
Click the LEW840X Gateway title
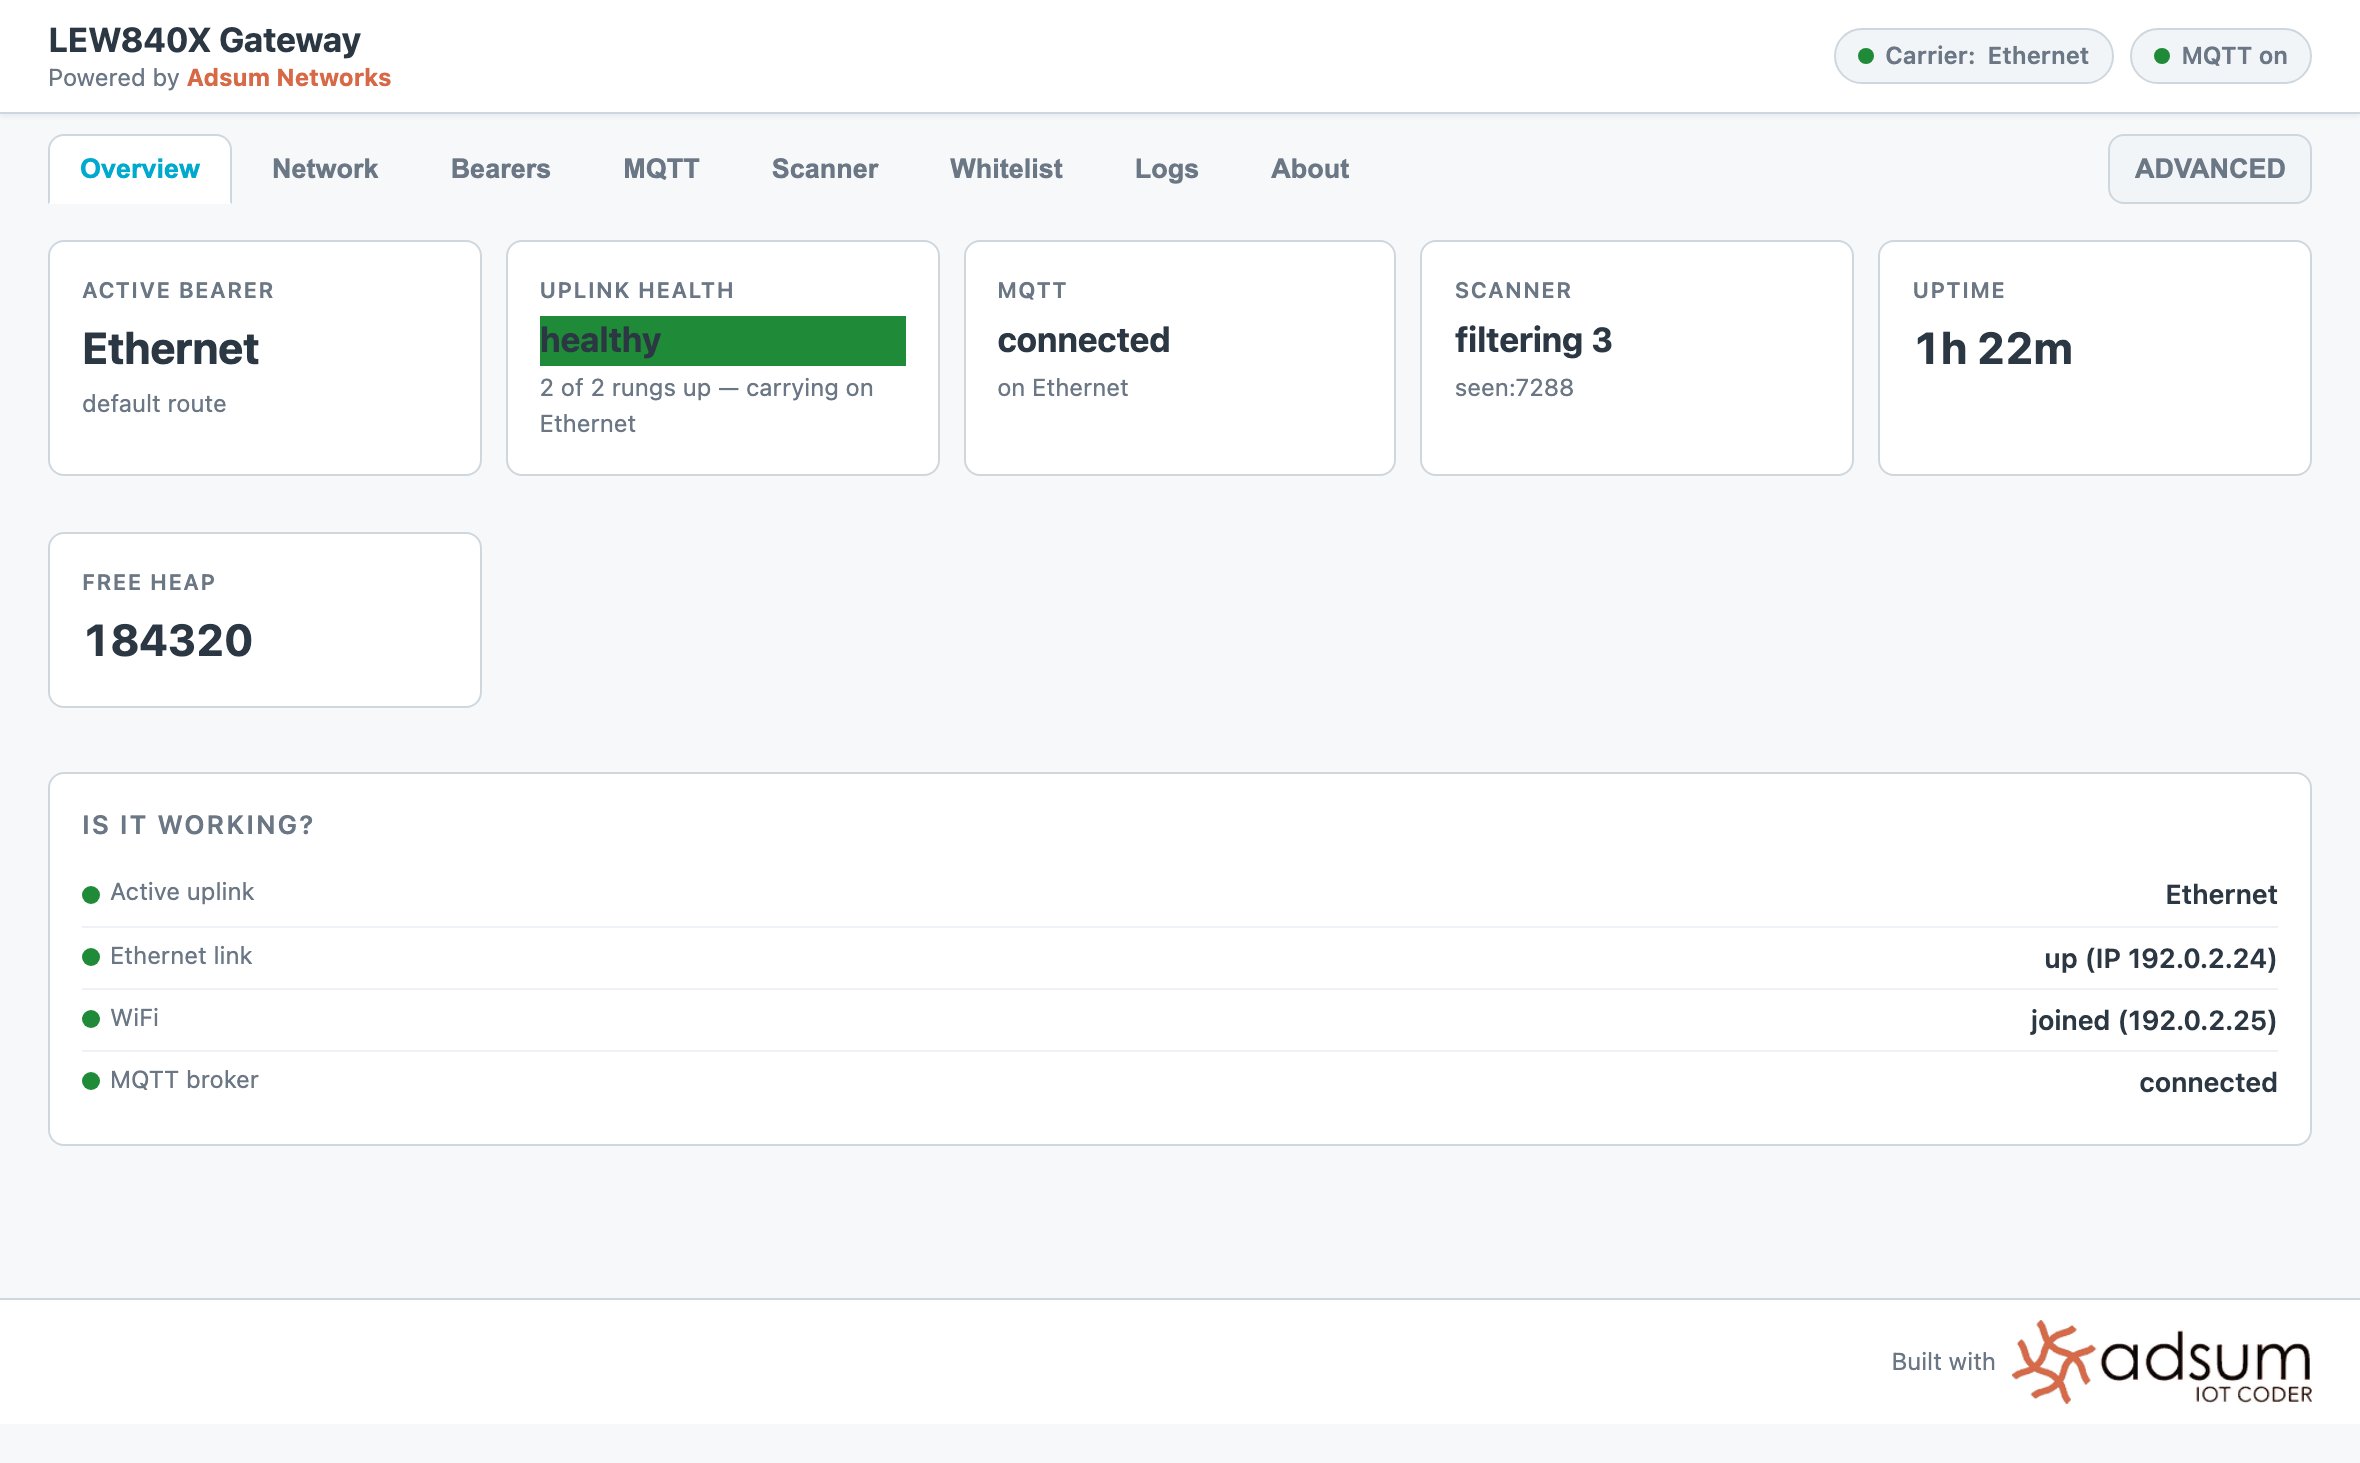click(205, 40)
